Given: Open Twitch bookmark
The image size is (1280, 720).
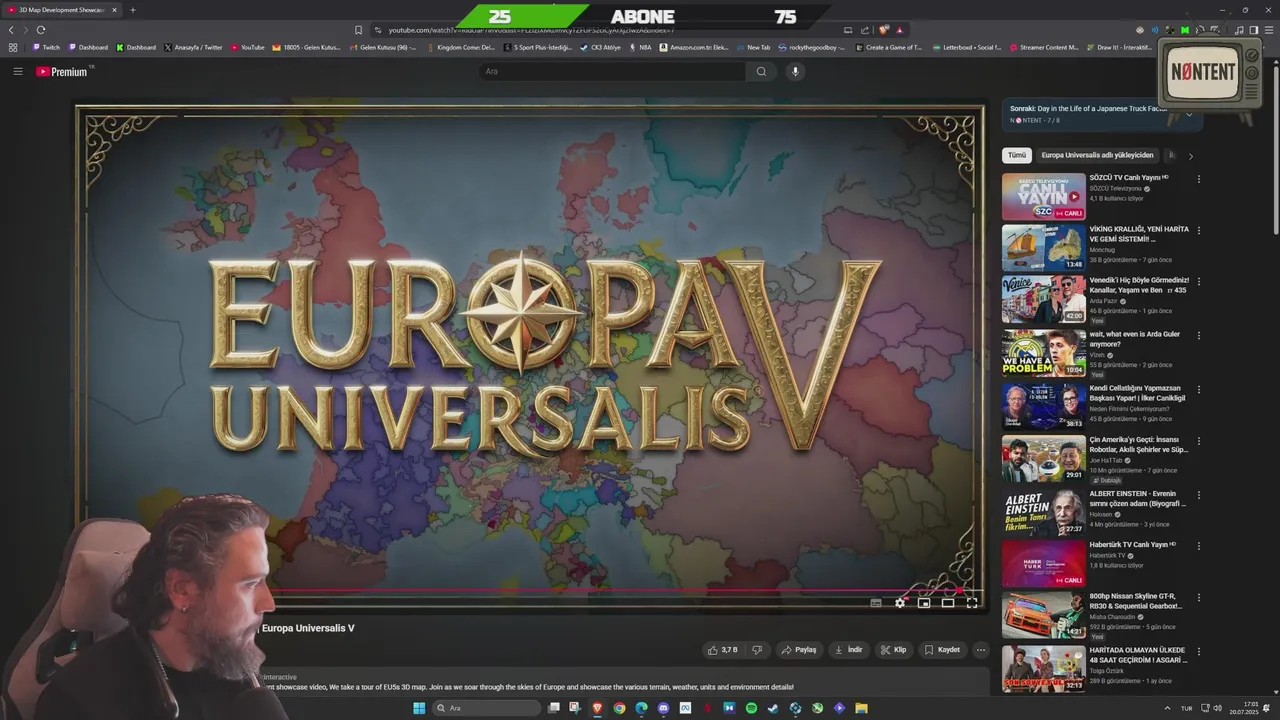Looking at the screenshot, I should pyautogui.click(x=46, y=47).
